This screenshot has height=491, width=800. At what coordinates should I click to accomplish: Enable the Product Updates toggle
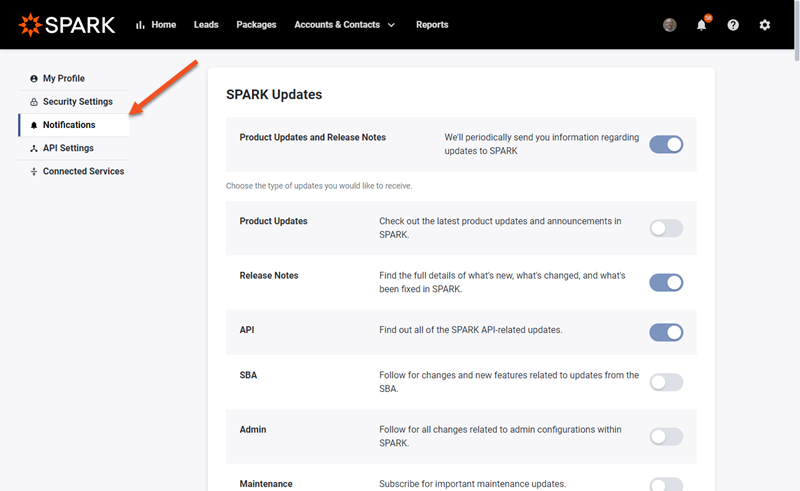[x=666, y=228]
